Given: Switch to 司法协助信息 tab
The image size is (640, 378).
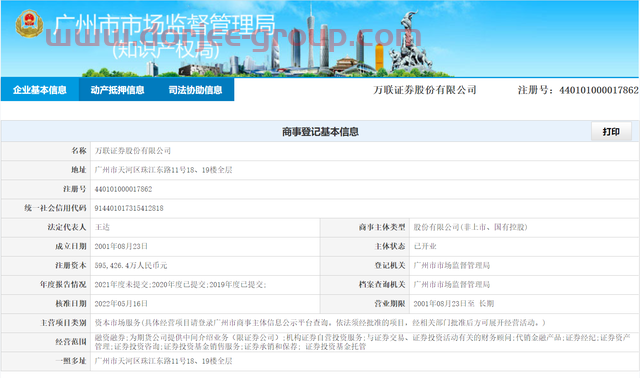Looking at the screenshot, I should click(x=195, y=90).
